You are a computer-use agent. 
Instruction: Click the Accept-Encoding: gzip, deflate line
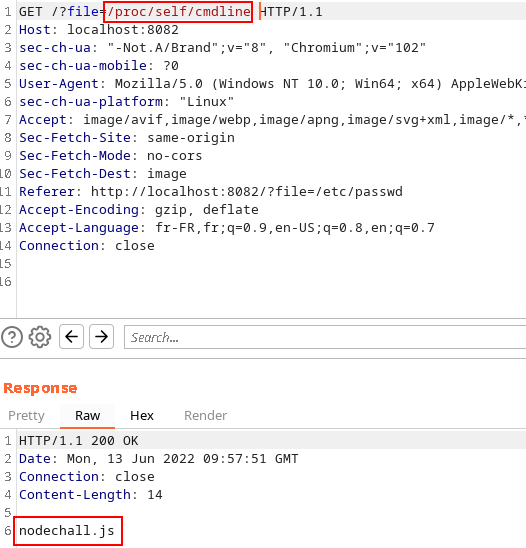point(139,210)
